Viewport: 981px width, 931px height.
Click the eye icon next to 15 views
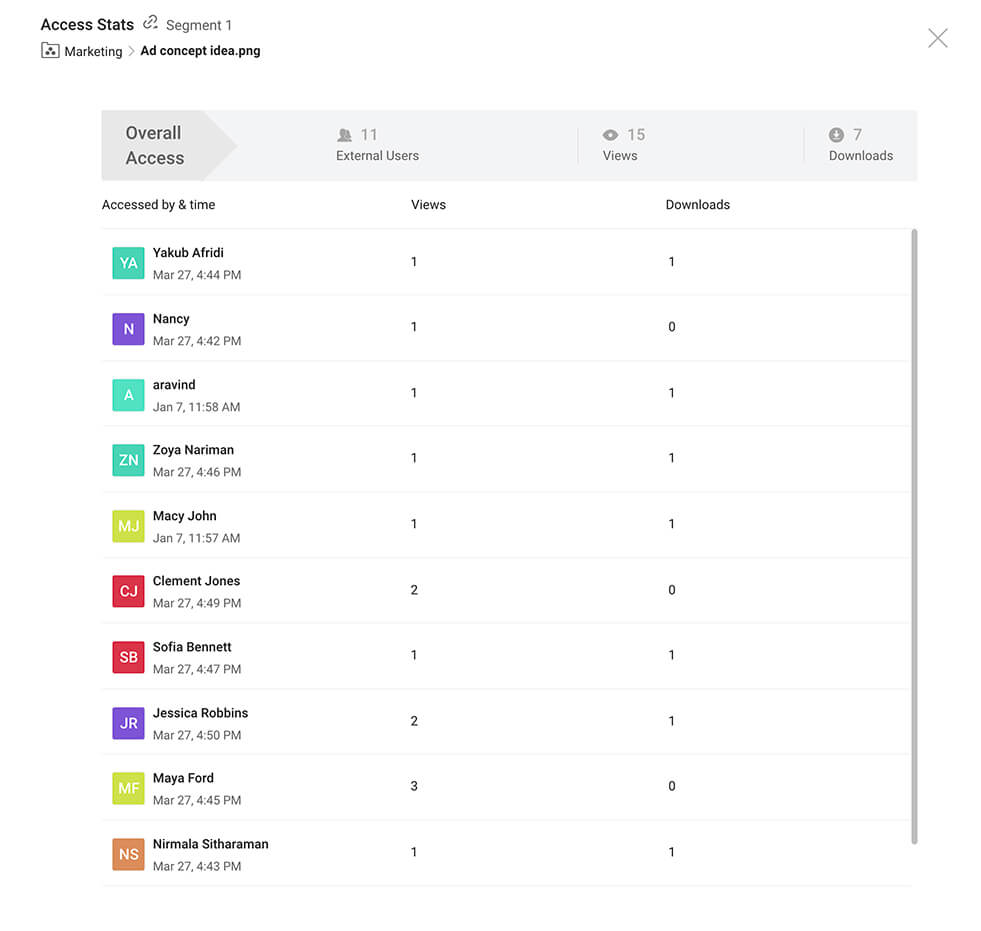click(x=610, y=135)
